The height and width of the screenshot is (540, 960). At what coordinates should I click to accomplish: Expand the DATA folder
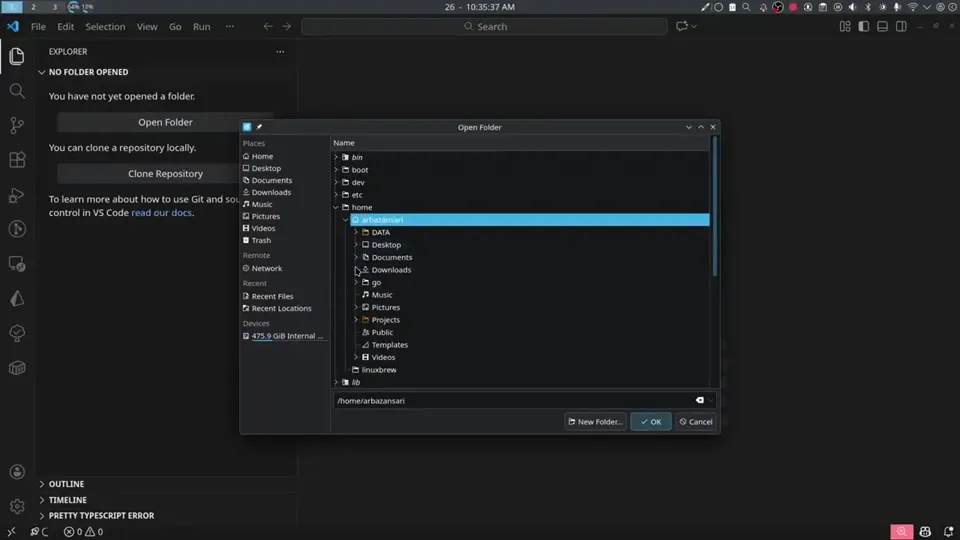356,232
